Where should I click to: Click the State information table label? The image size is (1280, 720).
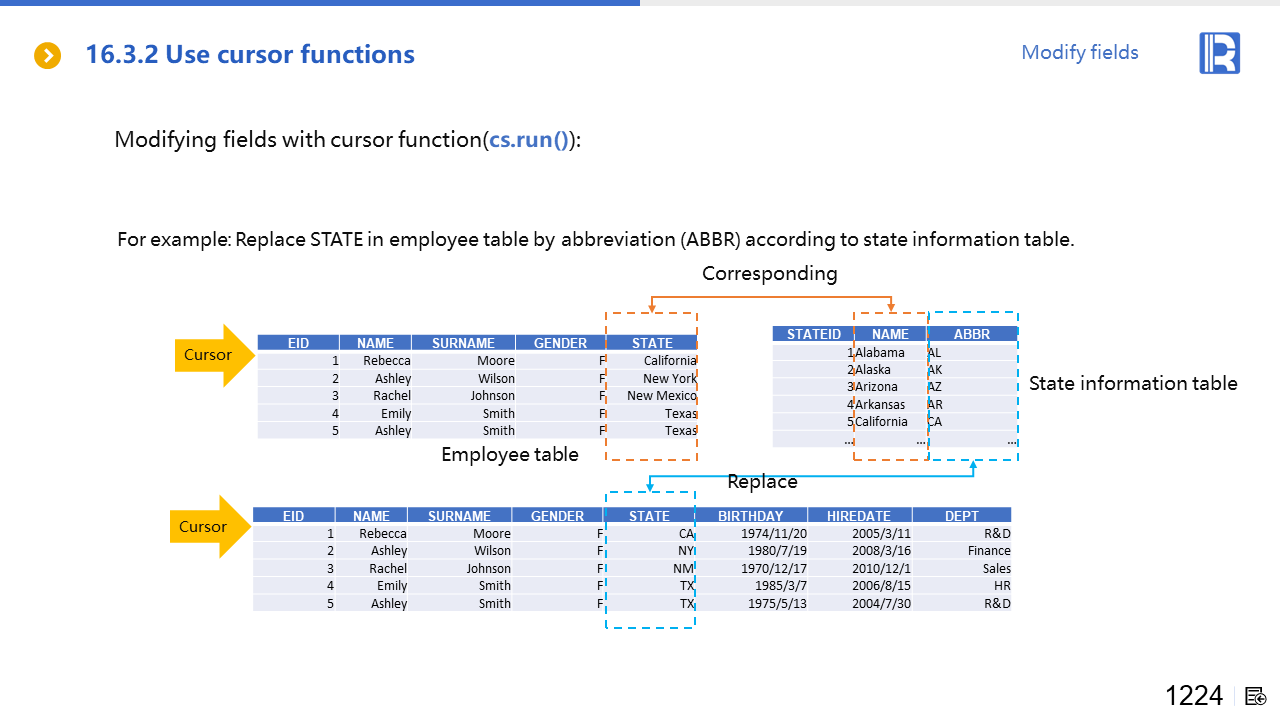tap(1132, 384)
